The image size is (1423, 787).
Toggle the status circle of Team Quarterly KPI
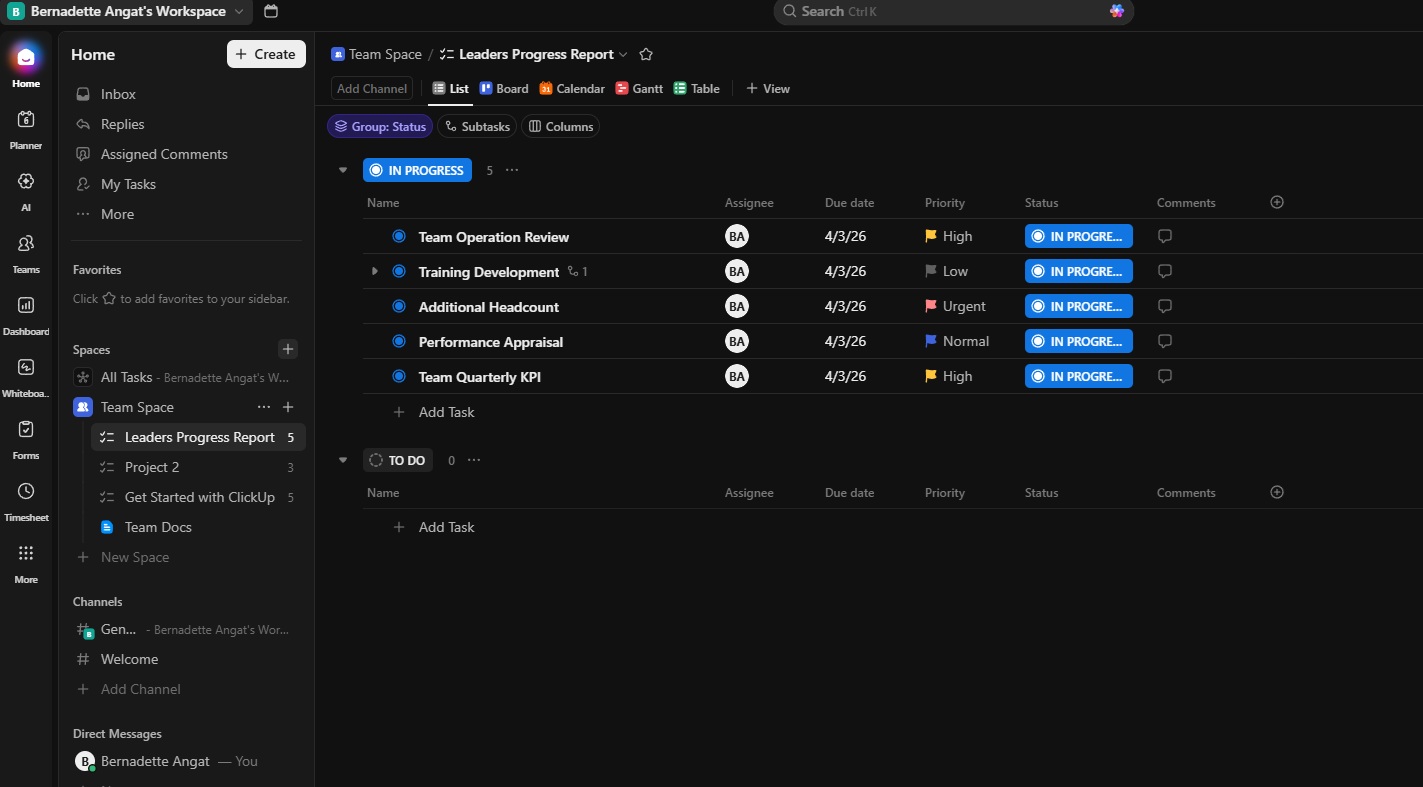[x=399, y=377]
